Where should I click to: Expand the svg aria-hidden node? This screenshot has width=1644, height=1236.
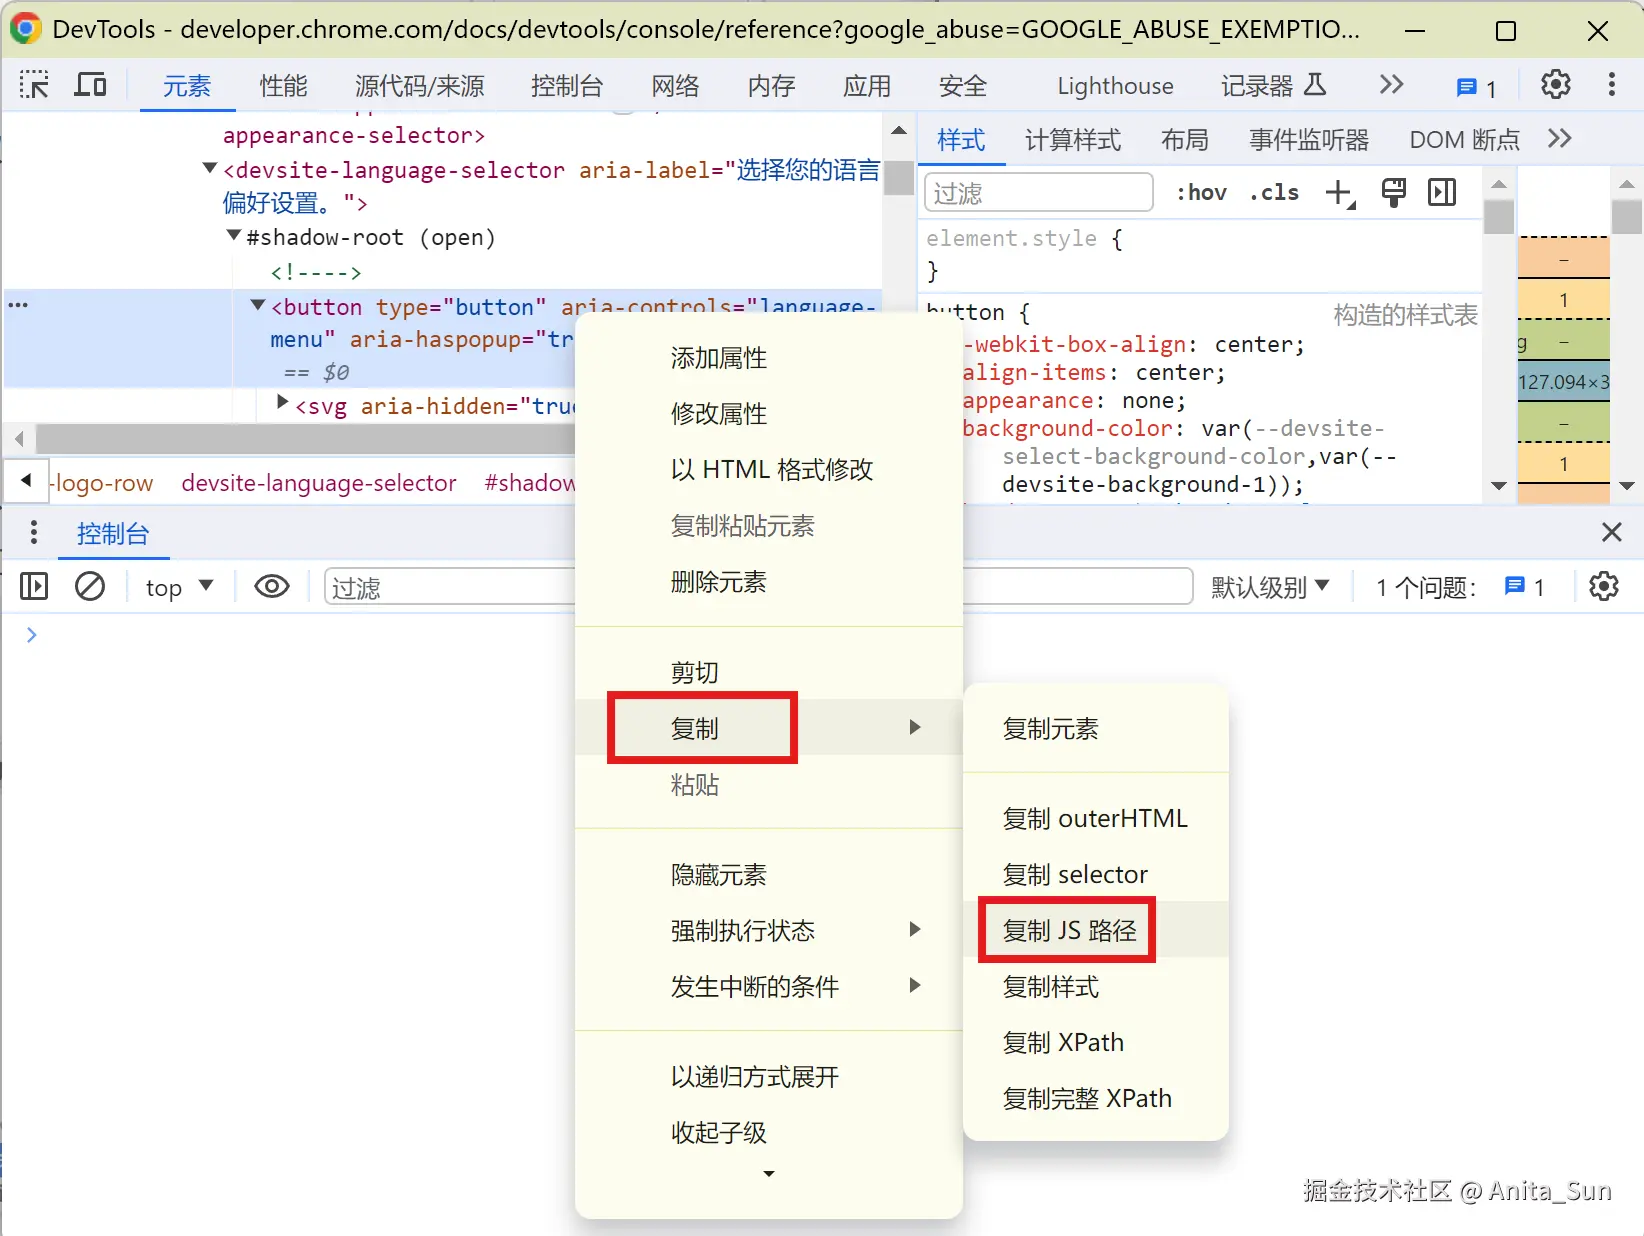pos(283,403)
